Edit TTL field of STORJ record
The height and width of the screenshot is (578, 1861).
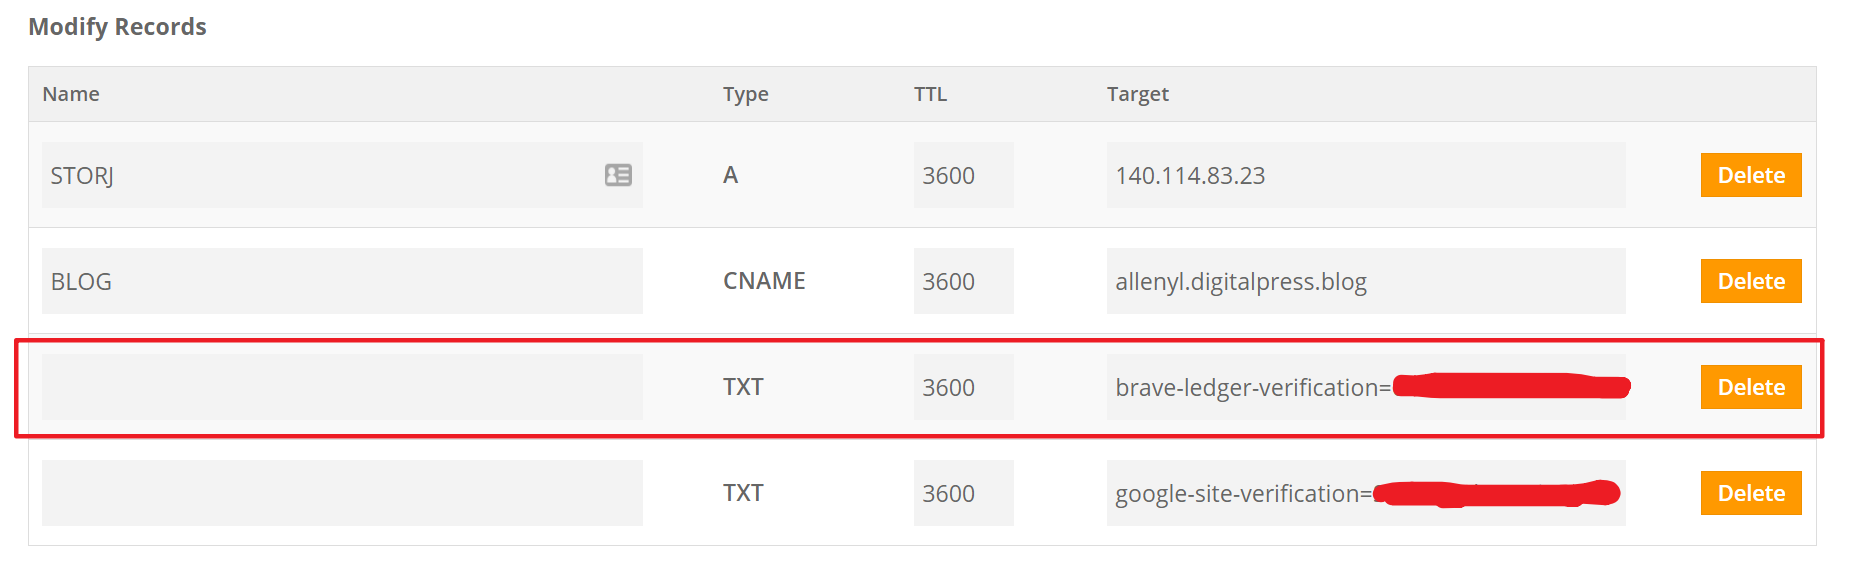click(963, 175)
